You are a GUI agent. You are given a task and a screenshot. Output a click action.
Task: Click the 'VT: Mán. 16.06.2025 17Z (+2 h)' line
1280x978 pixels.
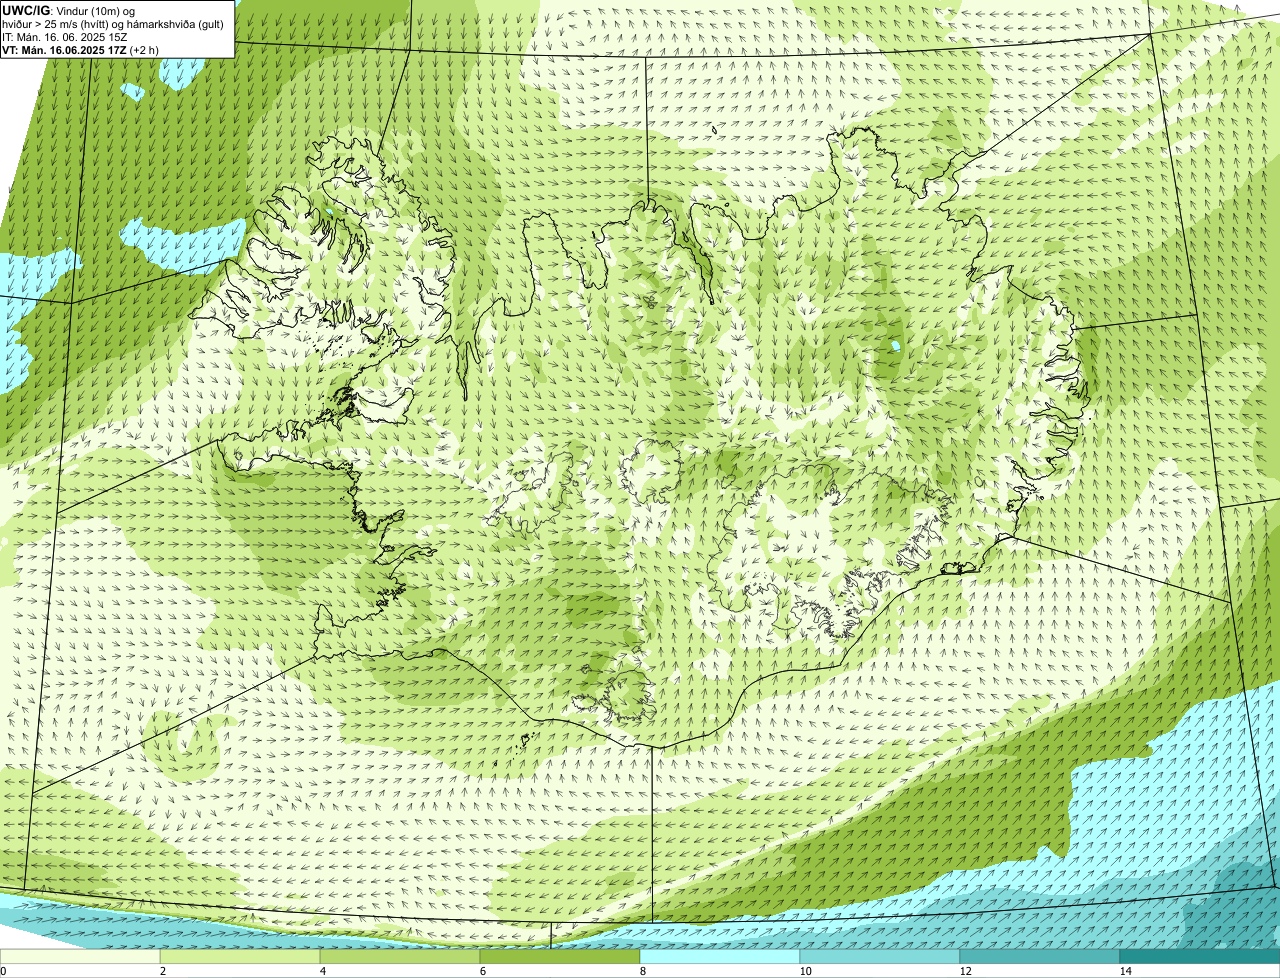click(x=81, y=50)
